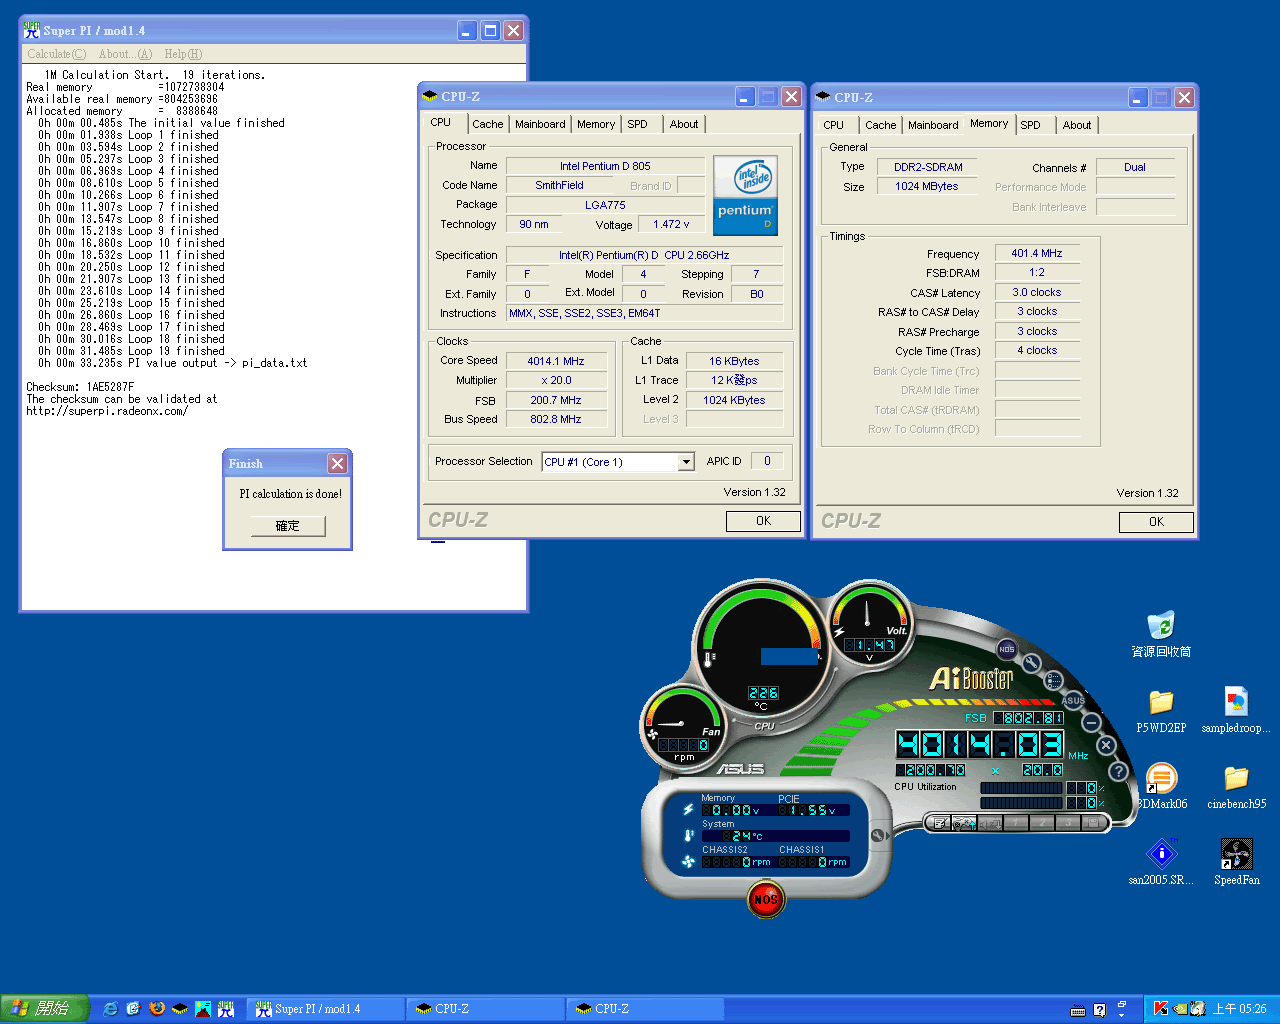The width and height of the screenshot is (1280, 1024).
Task: Click the floppy save icon in AI Booster toolbar
Action: coord(1094,823)
